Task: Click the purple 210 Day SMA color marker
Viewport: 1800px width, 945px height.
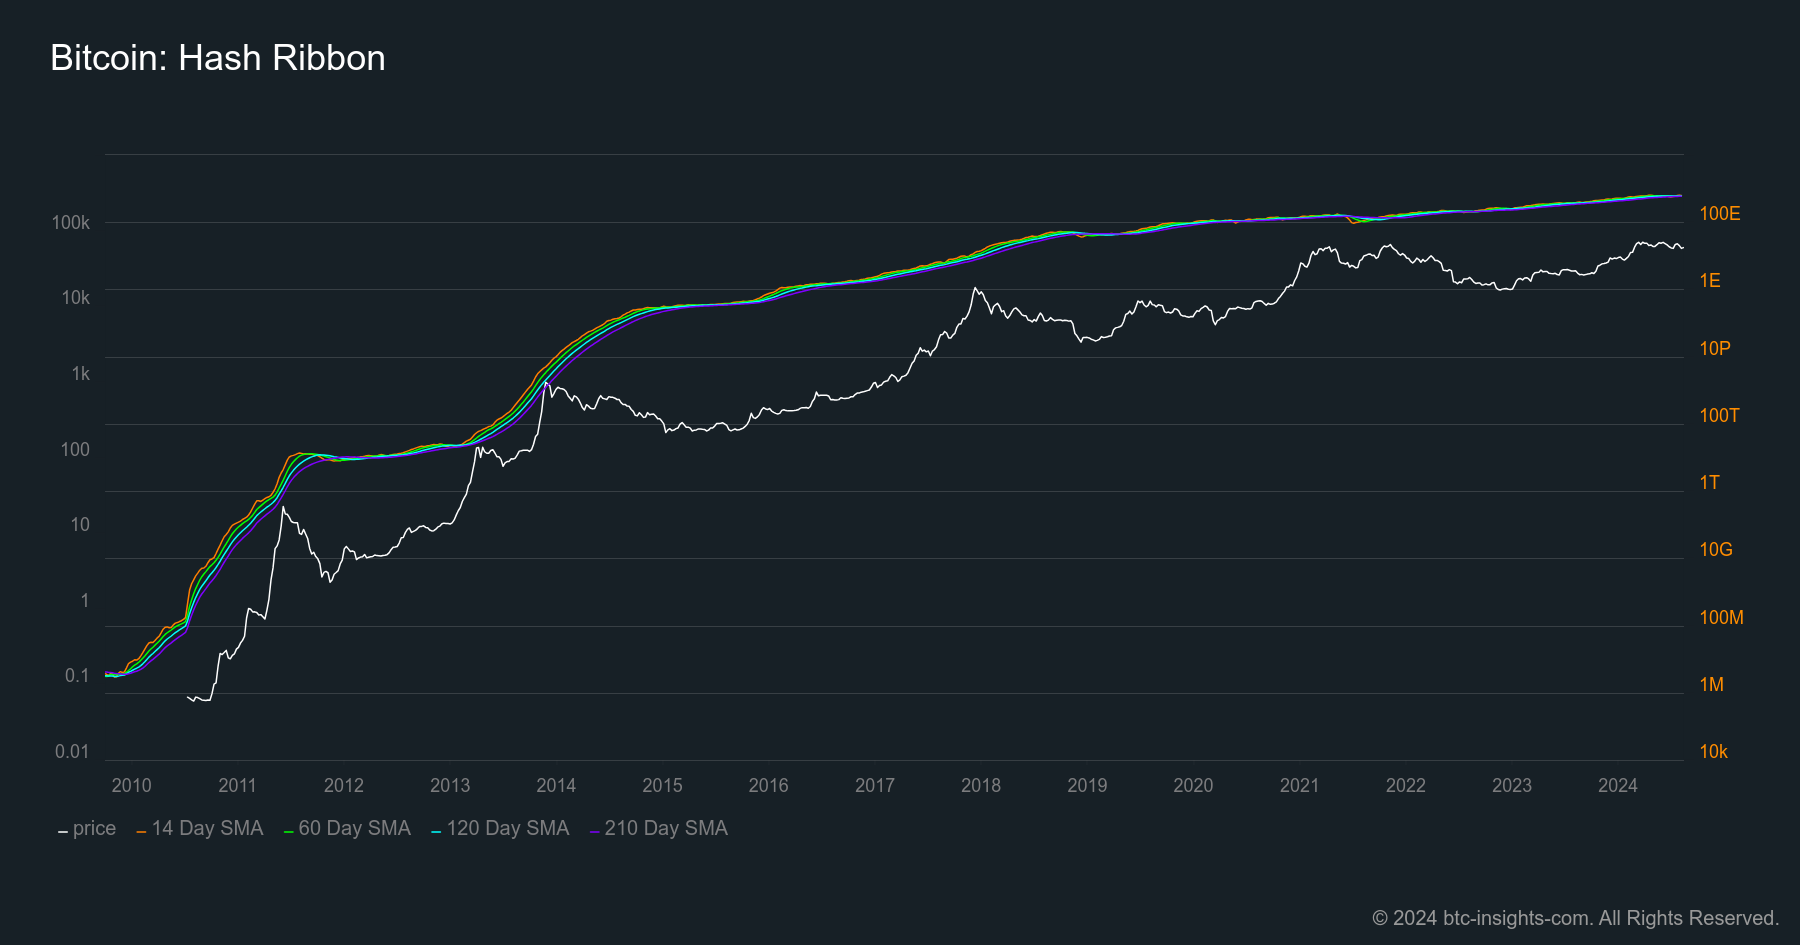Action: (594, 832)
